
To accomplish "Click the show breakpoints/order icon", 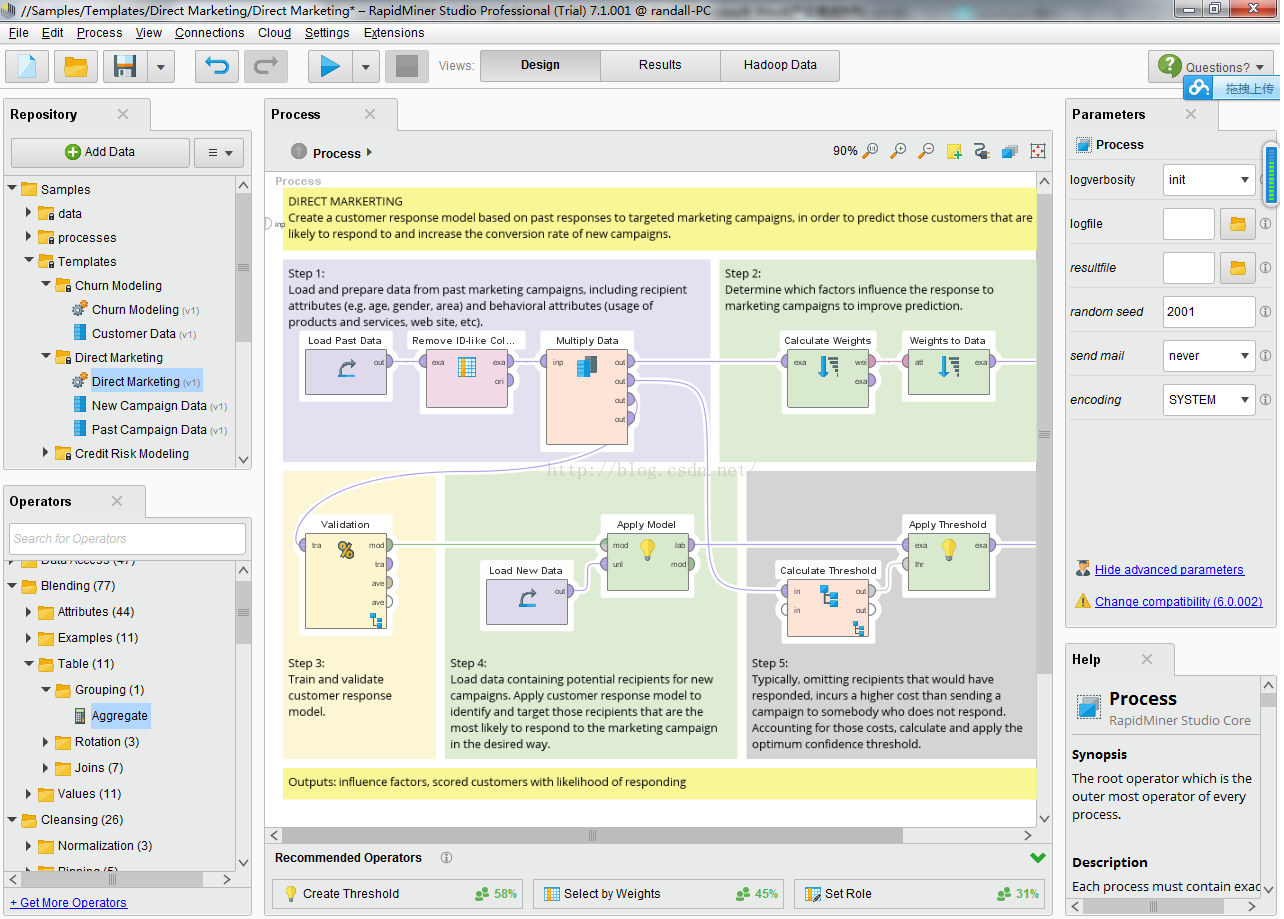I will 1037,151.
